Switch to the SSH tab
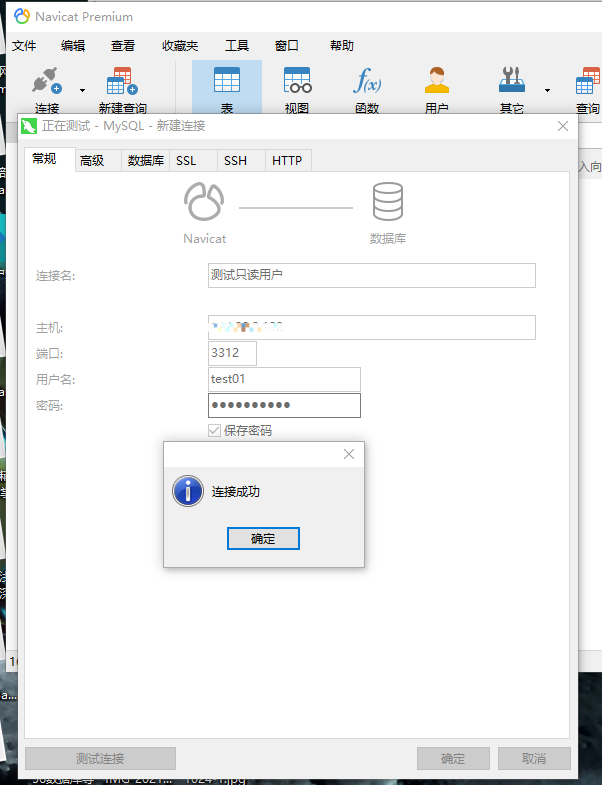Screen dimensions: 602x785 241,161
